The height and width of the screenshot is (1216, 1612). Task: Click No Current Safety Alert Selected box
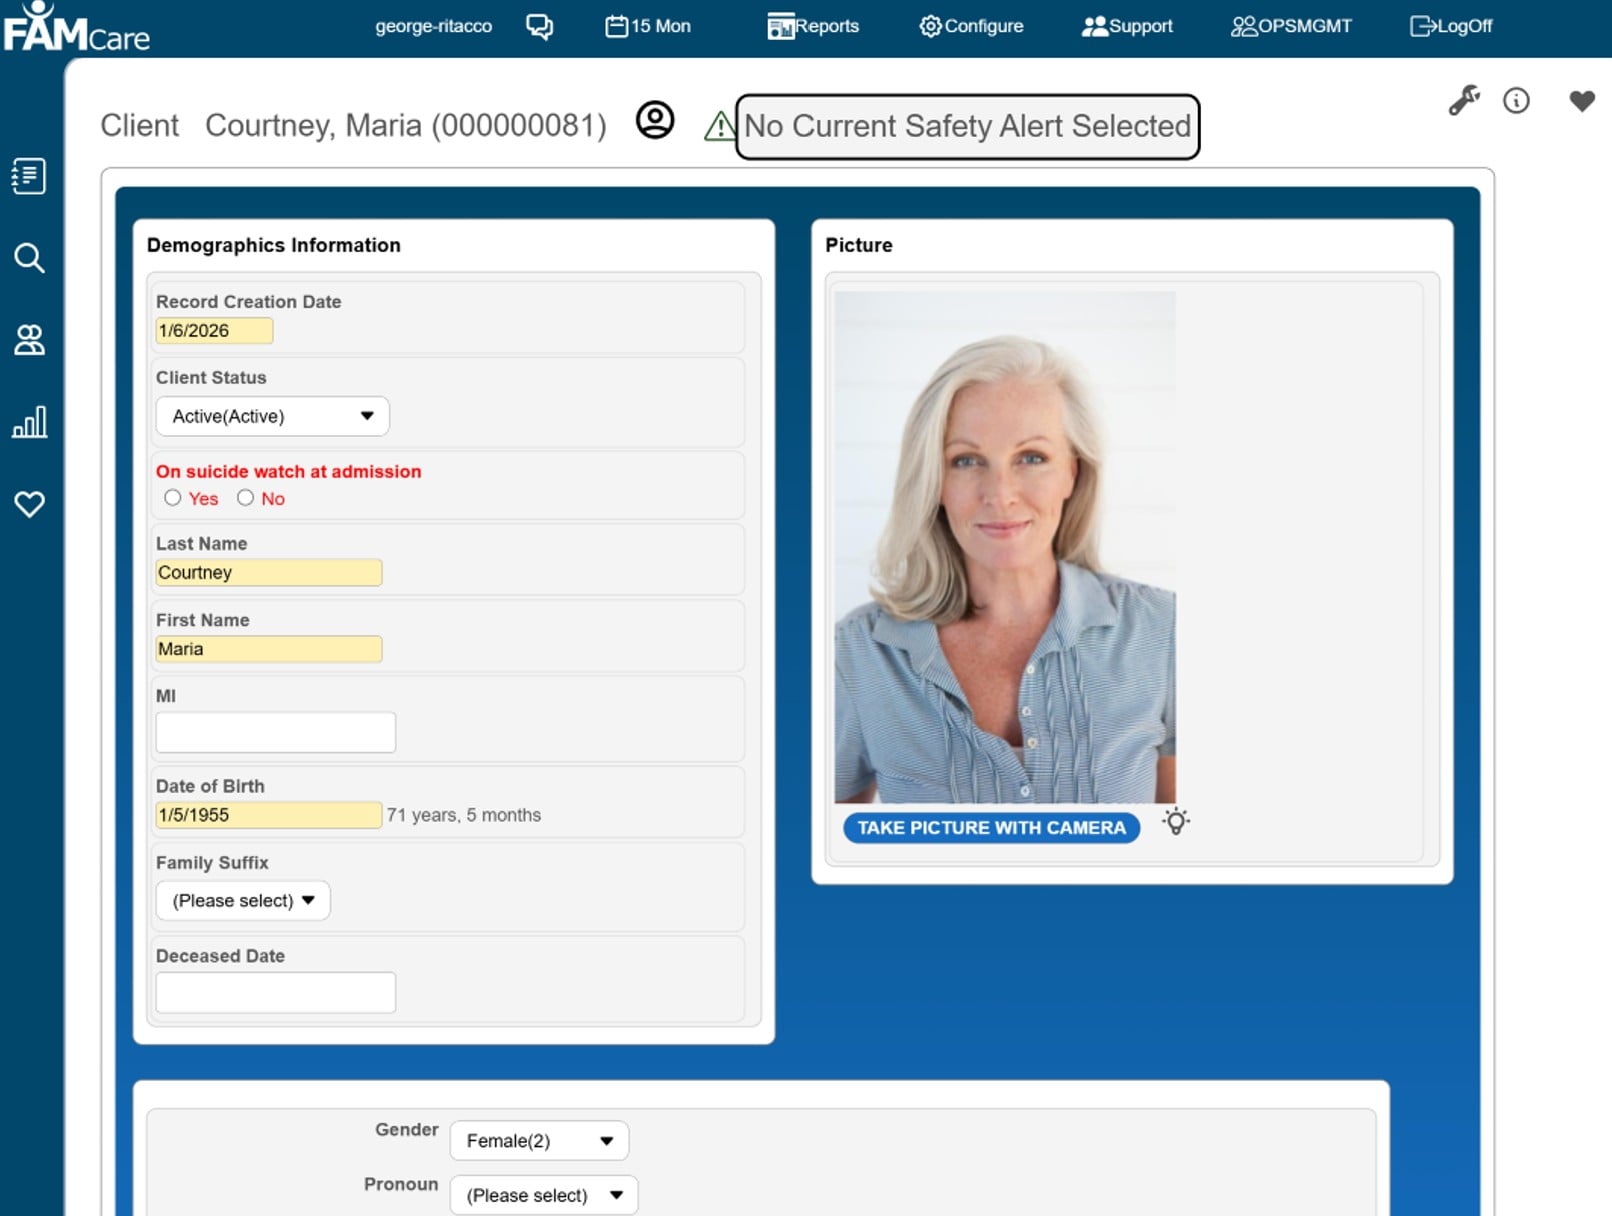pos(967,127)
